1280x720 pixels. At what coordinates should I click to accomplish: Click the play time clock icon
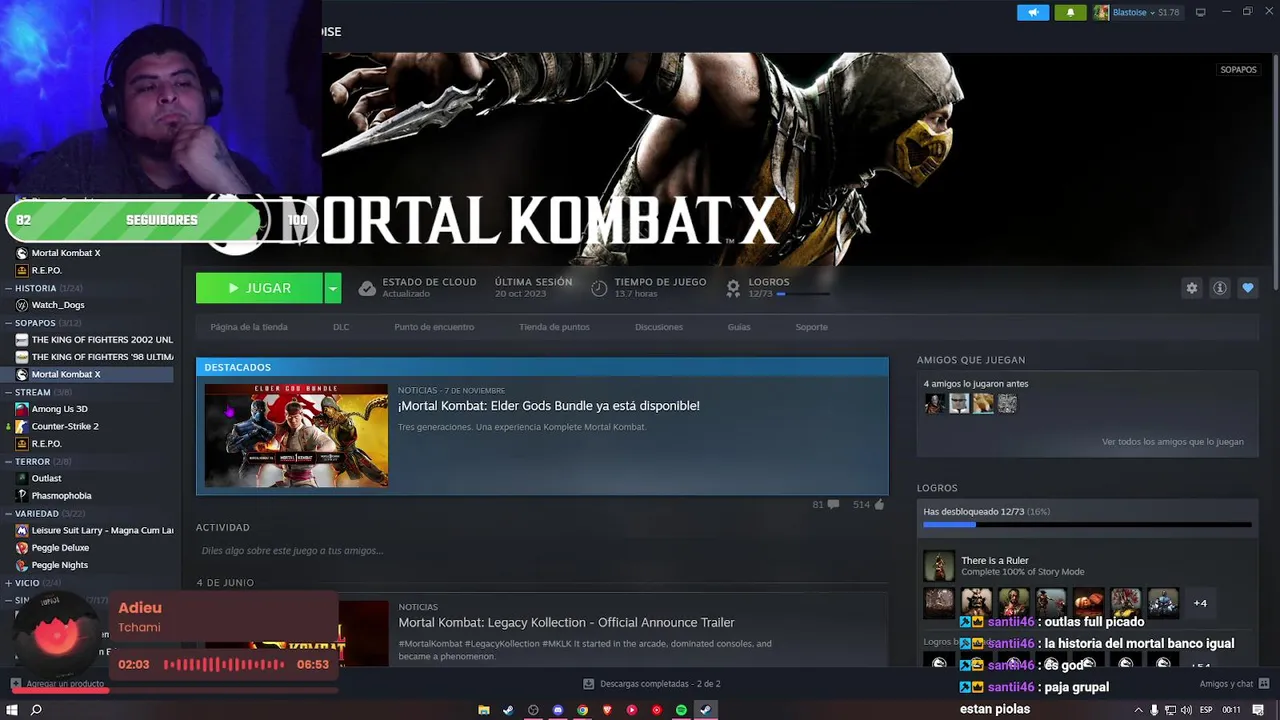(599, 288)
